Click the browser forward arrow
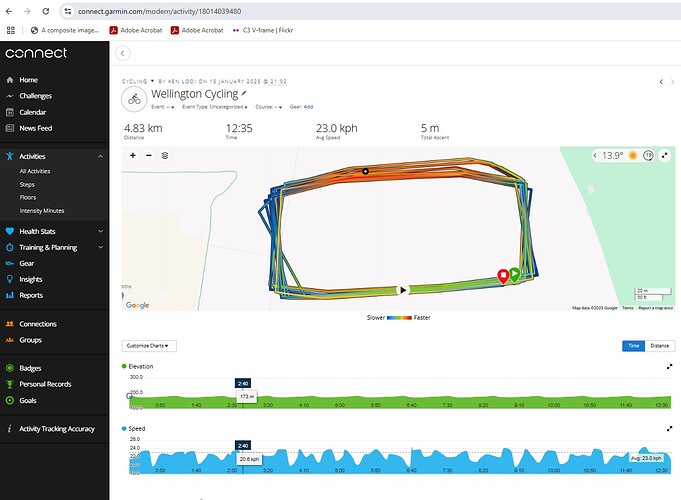This screenshot has width=681, height=500. pyautogui.click(x=27, y=11)
